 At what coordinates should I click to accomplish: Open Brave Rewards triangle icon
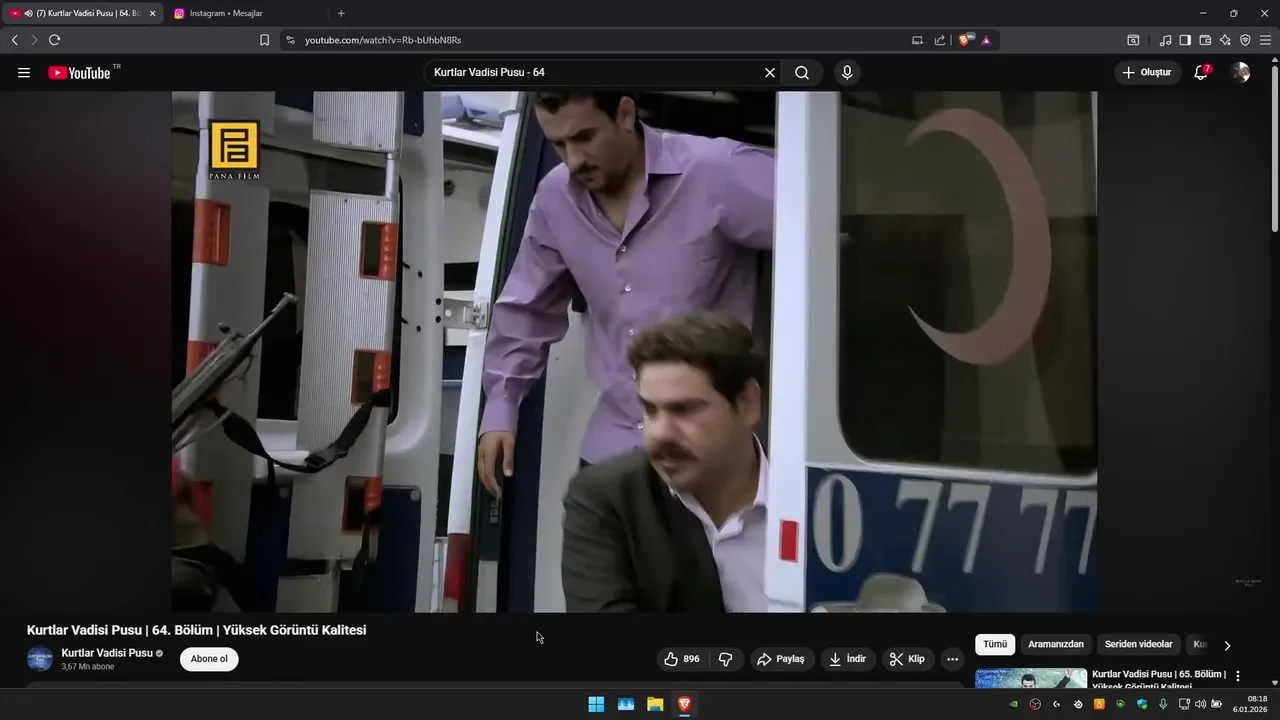click(x=986, y=40)
